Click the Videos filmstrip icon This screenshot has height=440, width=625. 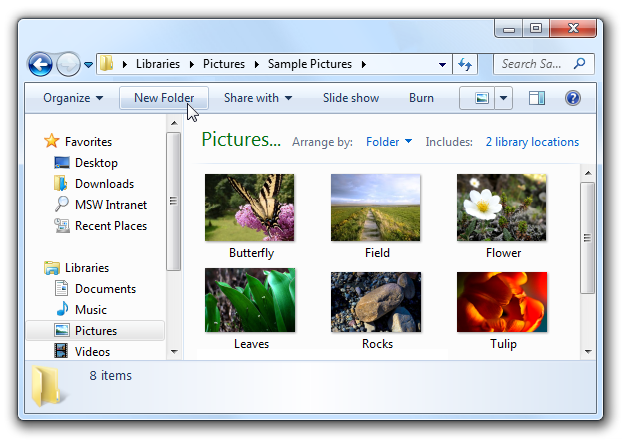[61, 351]
